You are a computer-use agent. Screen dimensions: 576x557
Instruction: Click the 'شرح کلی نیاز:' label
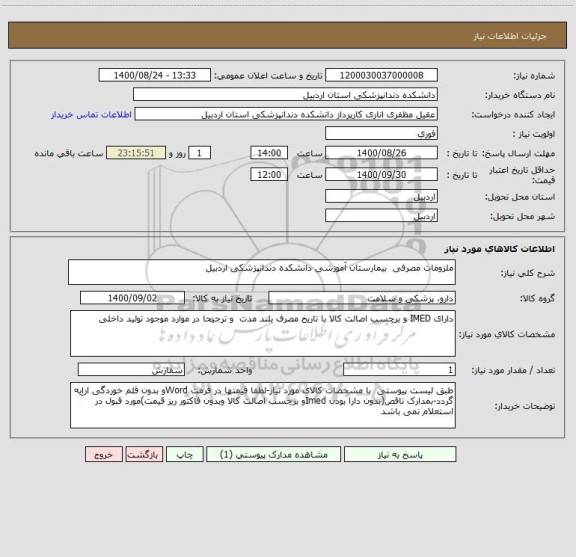[x=528, y=273]
